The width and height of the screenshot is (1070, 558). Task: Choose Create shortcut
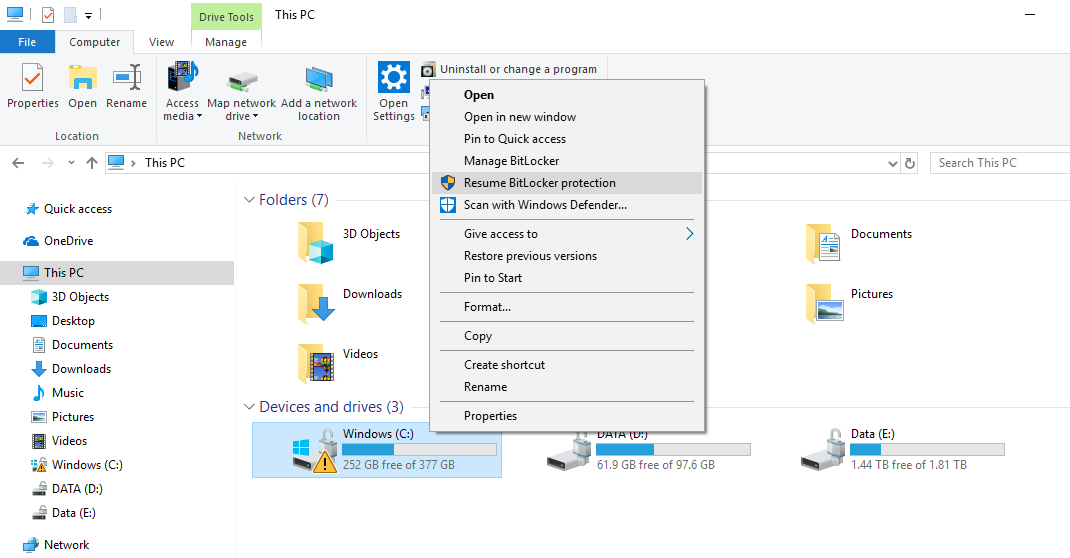567,365
